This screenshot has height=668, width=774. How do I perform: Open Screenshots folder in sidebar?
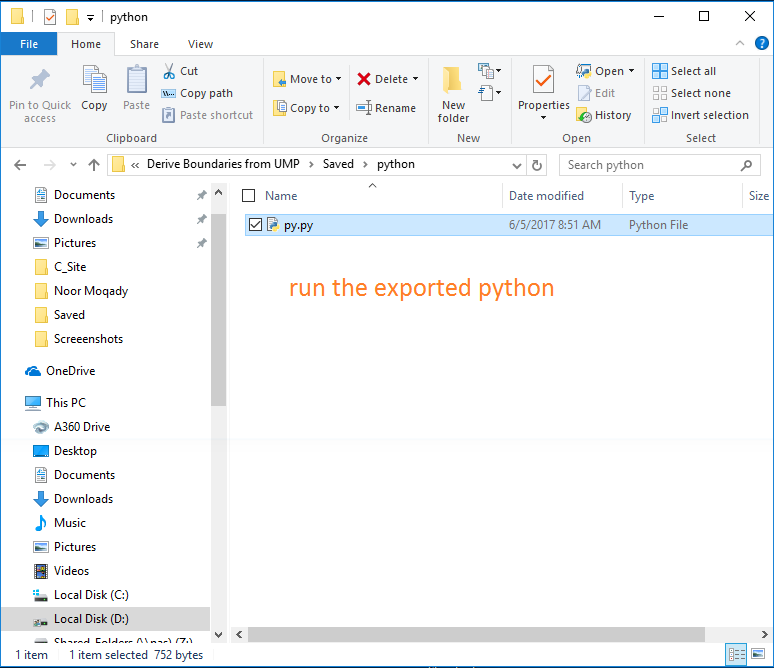[79, 339]
